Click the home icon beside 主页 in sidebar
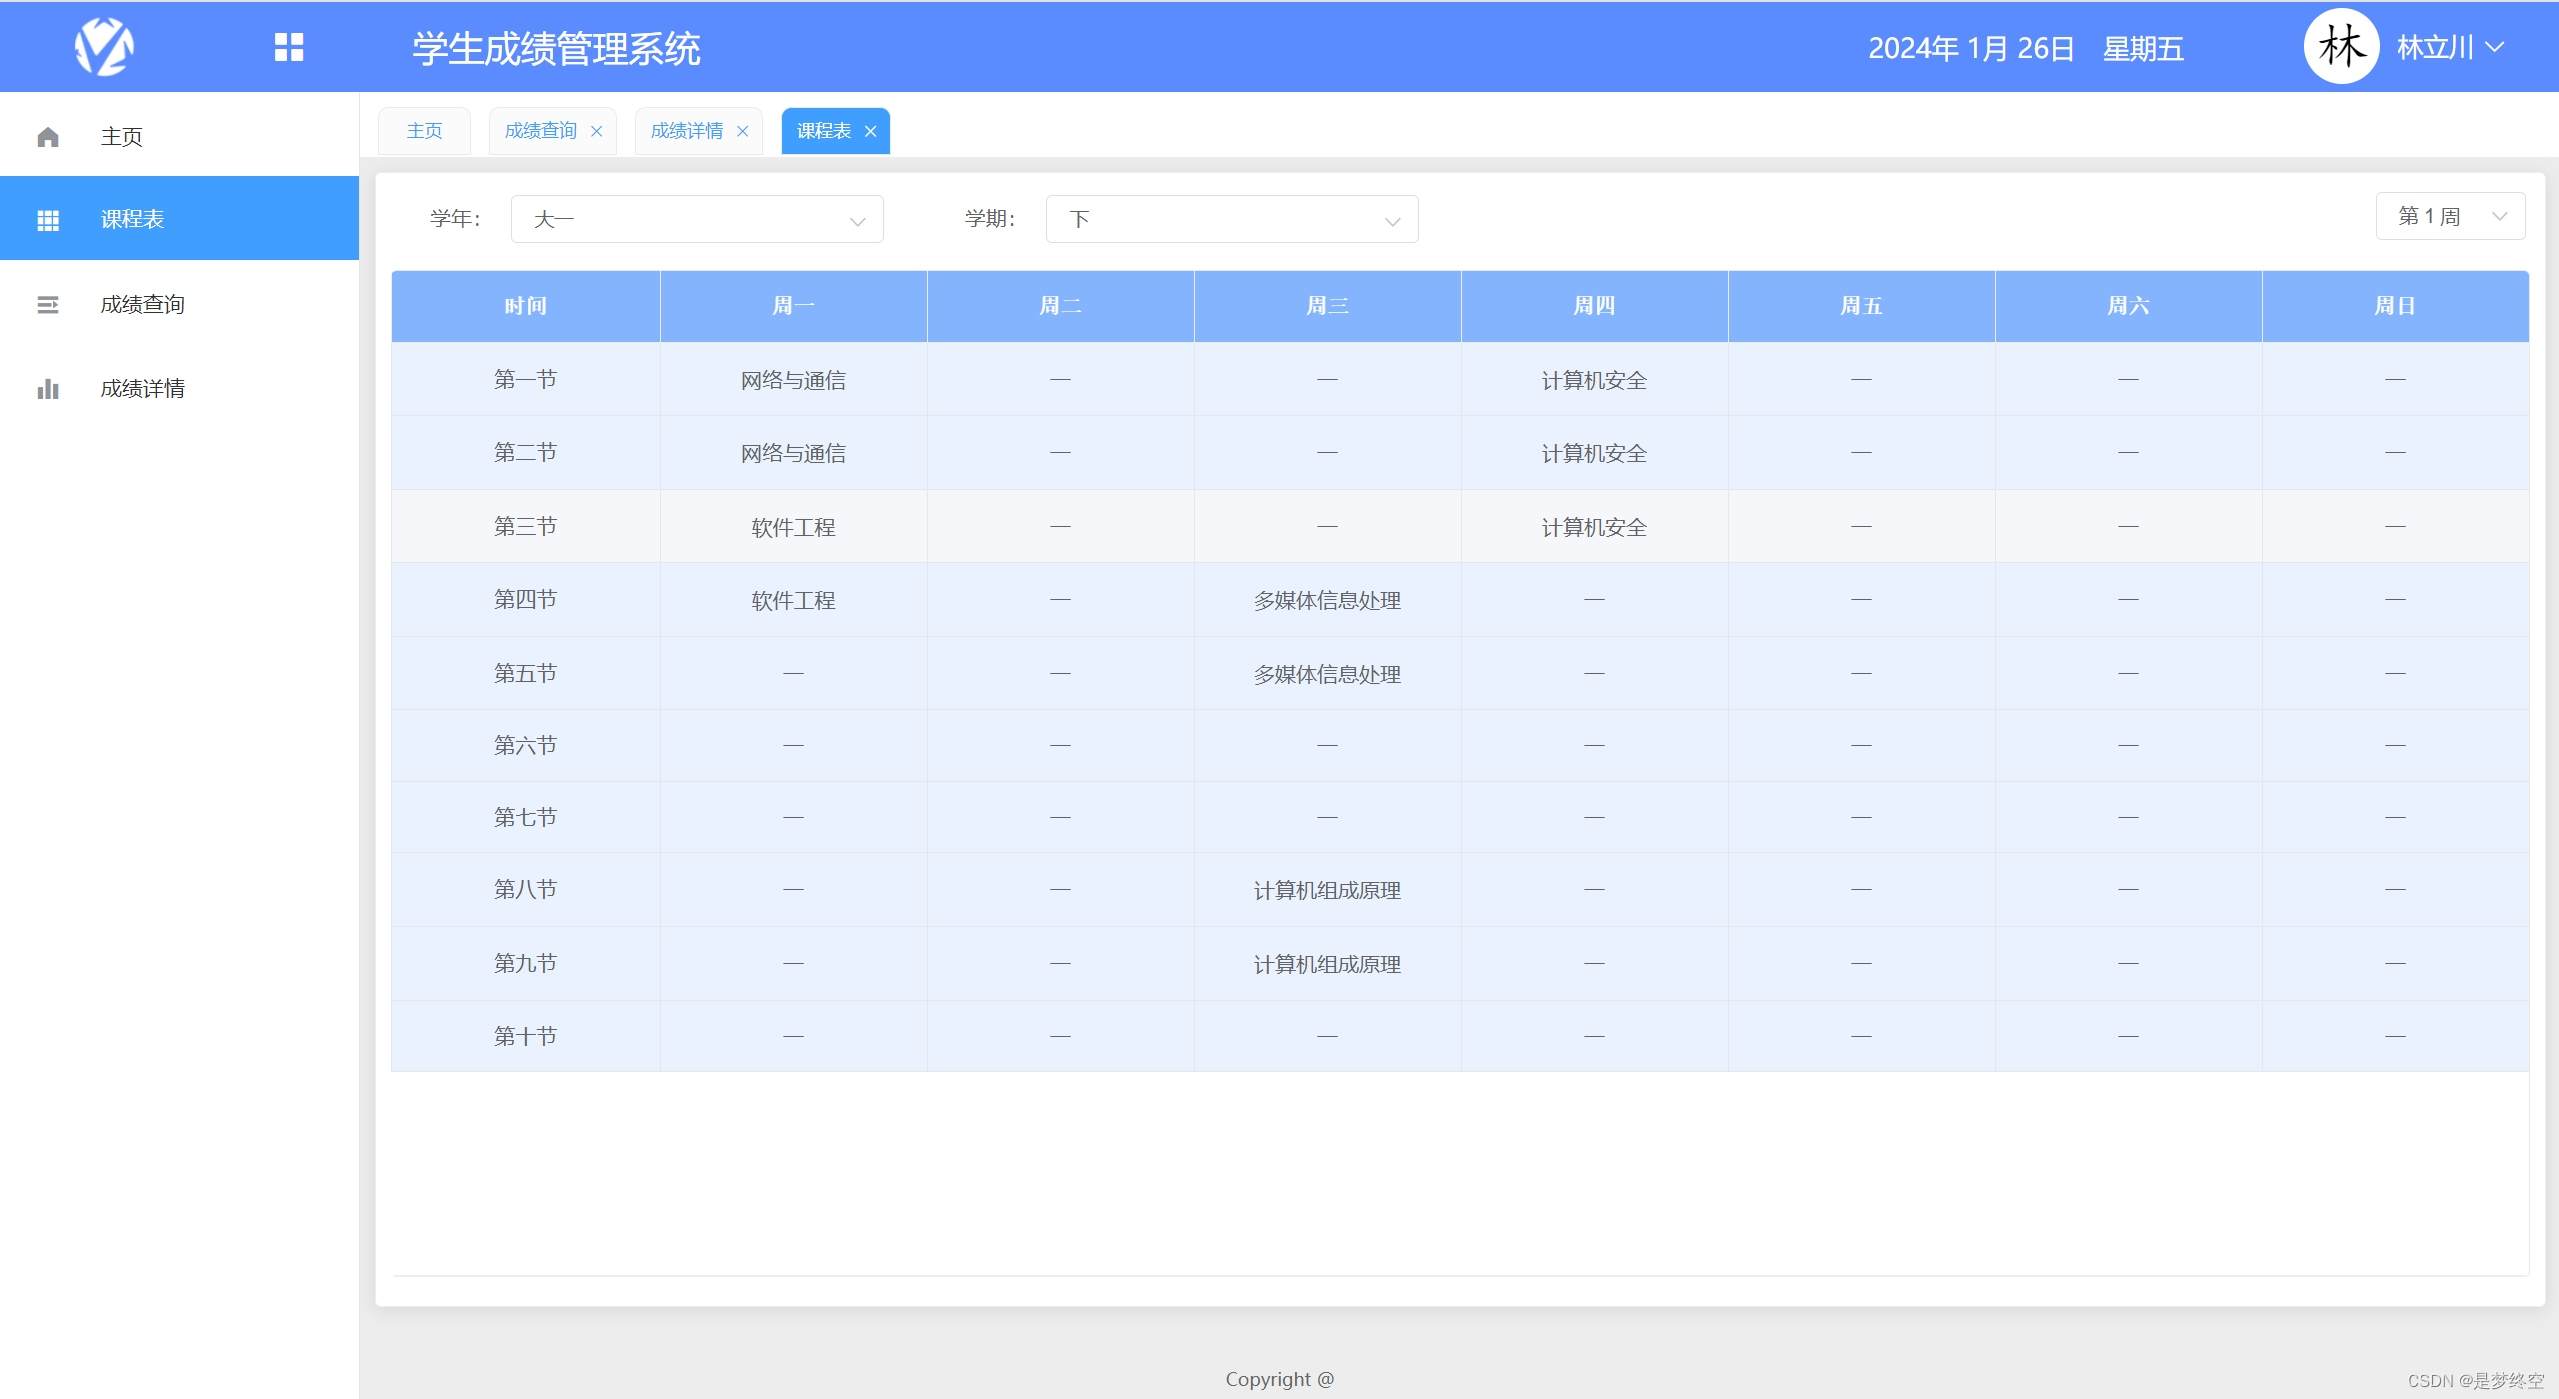 pos(48,136)
